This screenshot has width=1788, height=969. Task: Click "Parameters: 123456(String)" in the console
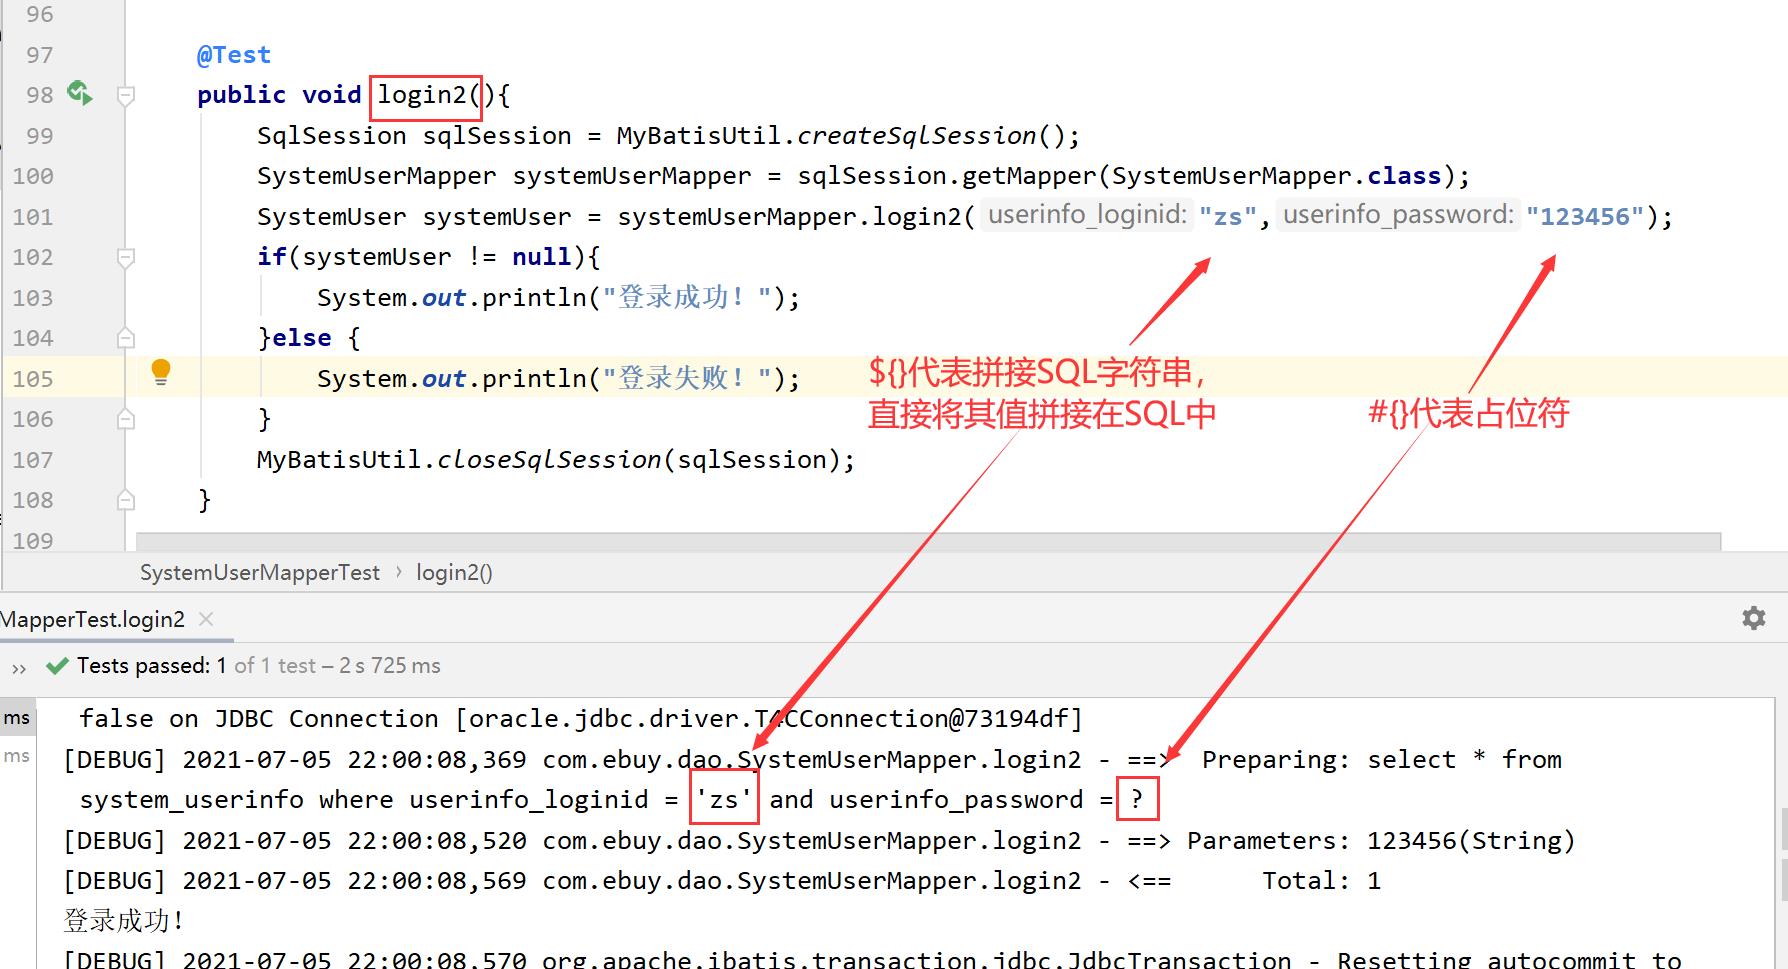[x=1381, y=841]
